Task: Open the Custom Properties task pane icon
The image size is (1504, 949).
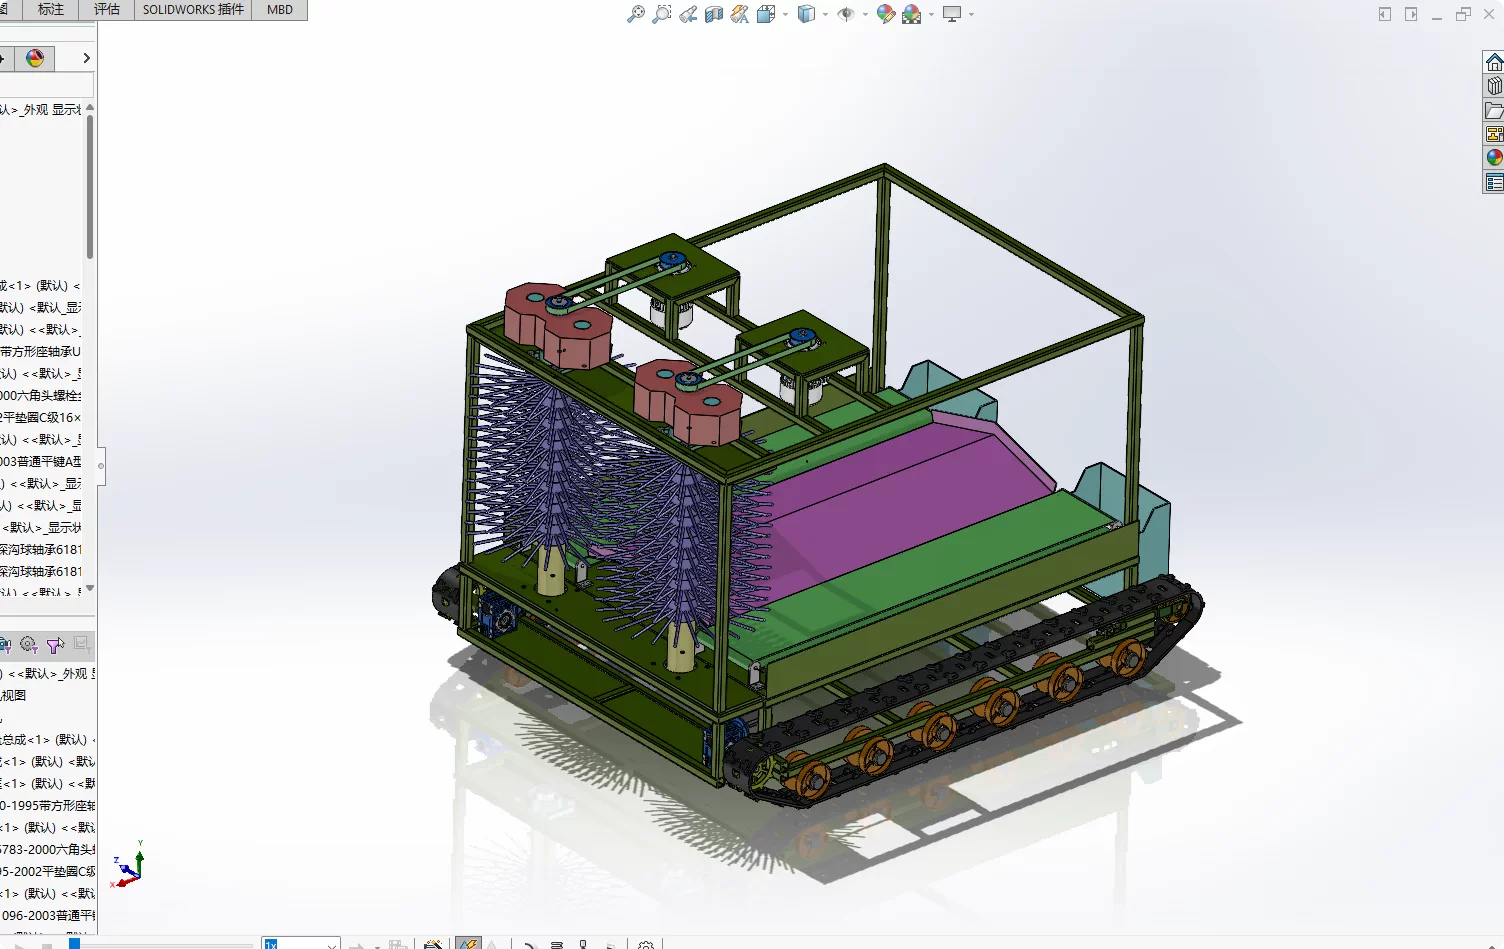Action: [1494, 182]
